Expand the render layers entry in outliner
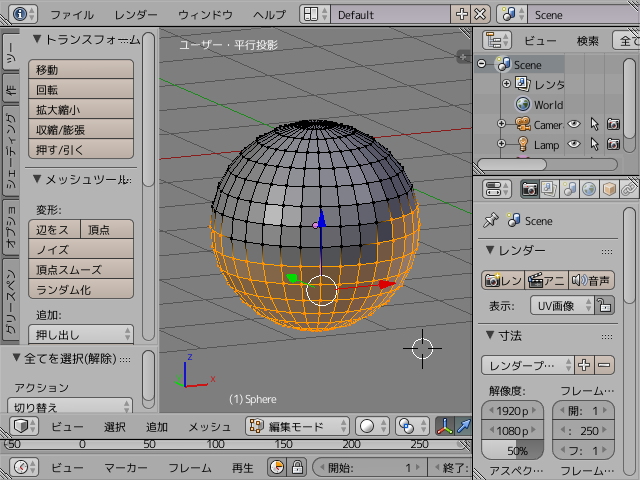The height and width of the screenshot is (480, 640). (x=506, y=83)
